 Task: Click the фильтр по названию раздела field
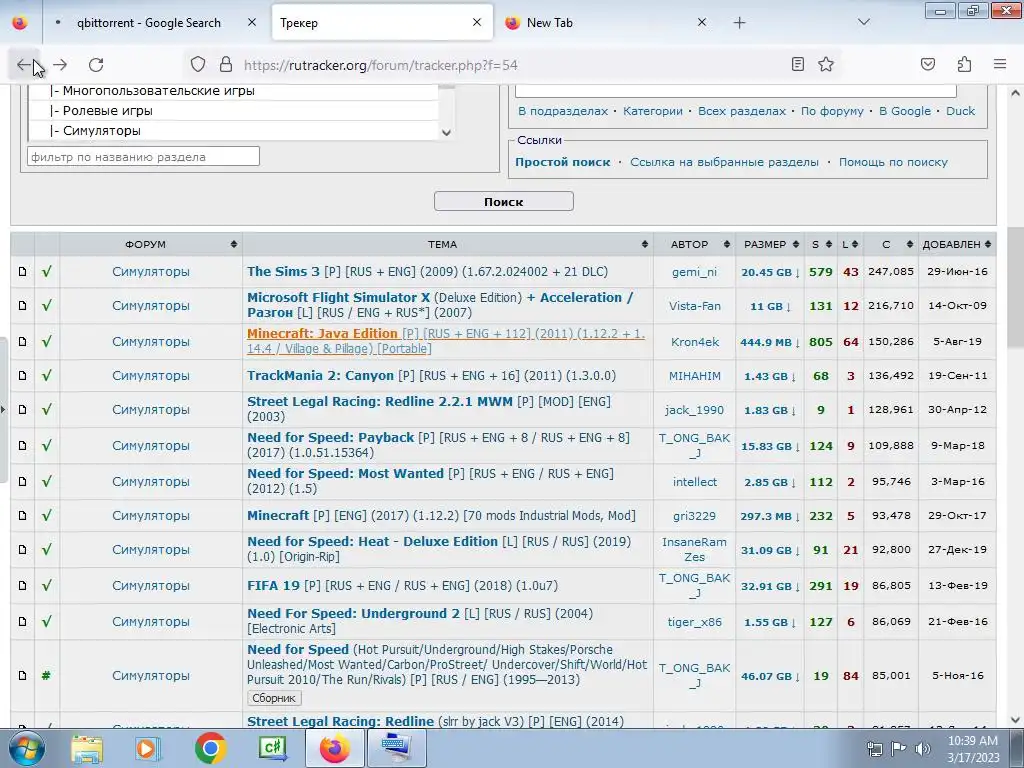coord(144,157)
